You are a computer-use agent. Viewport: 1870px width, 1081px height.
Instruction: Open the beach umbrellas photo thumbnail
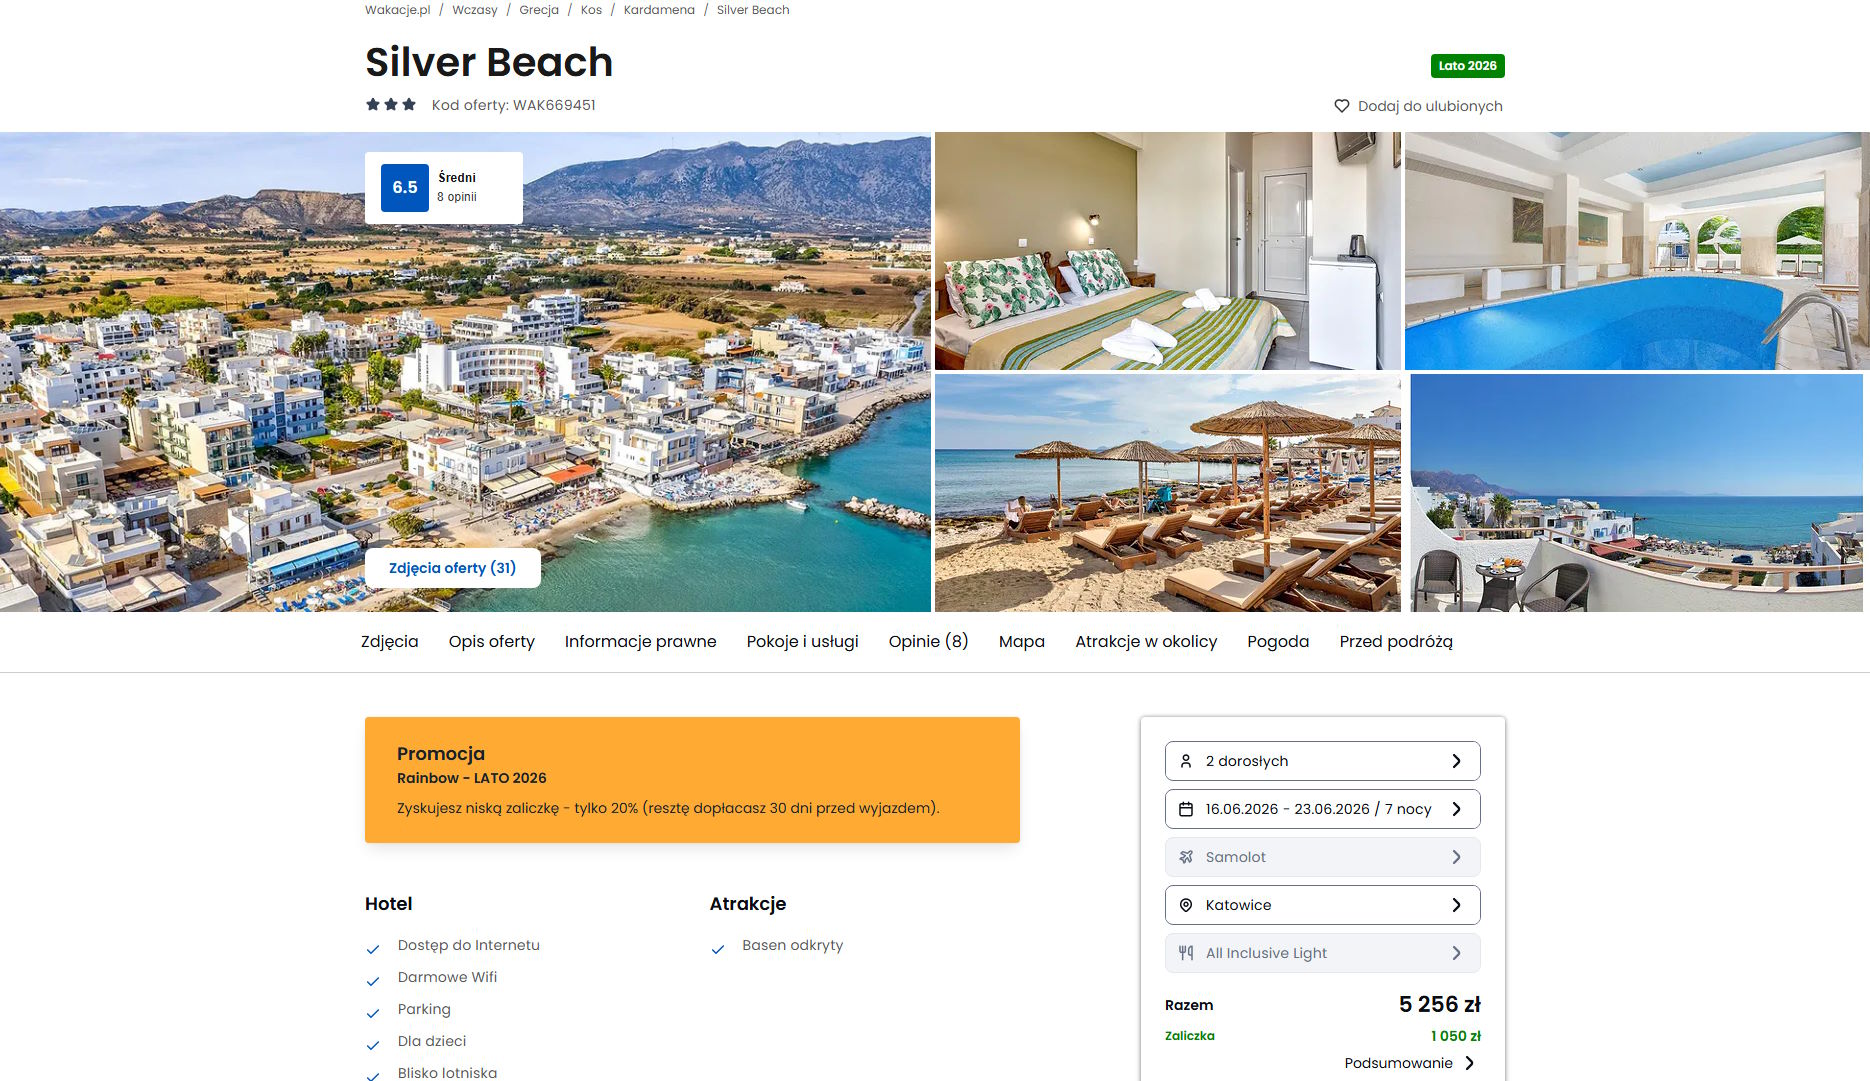(1167, 493)
